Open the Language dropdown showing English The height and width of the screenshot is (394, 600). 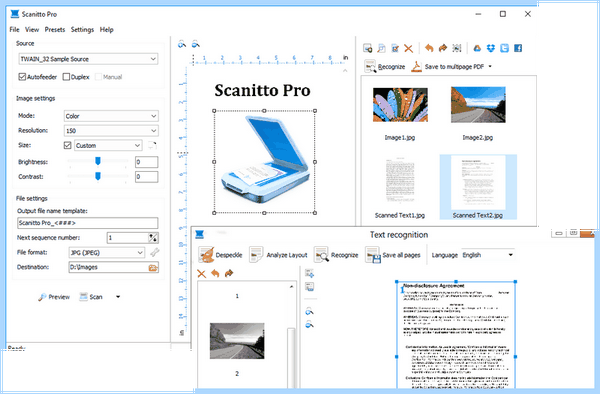(x=488, y=255)
